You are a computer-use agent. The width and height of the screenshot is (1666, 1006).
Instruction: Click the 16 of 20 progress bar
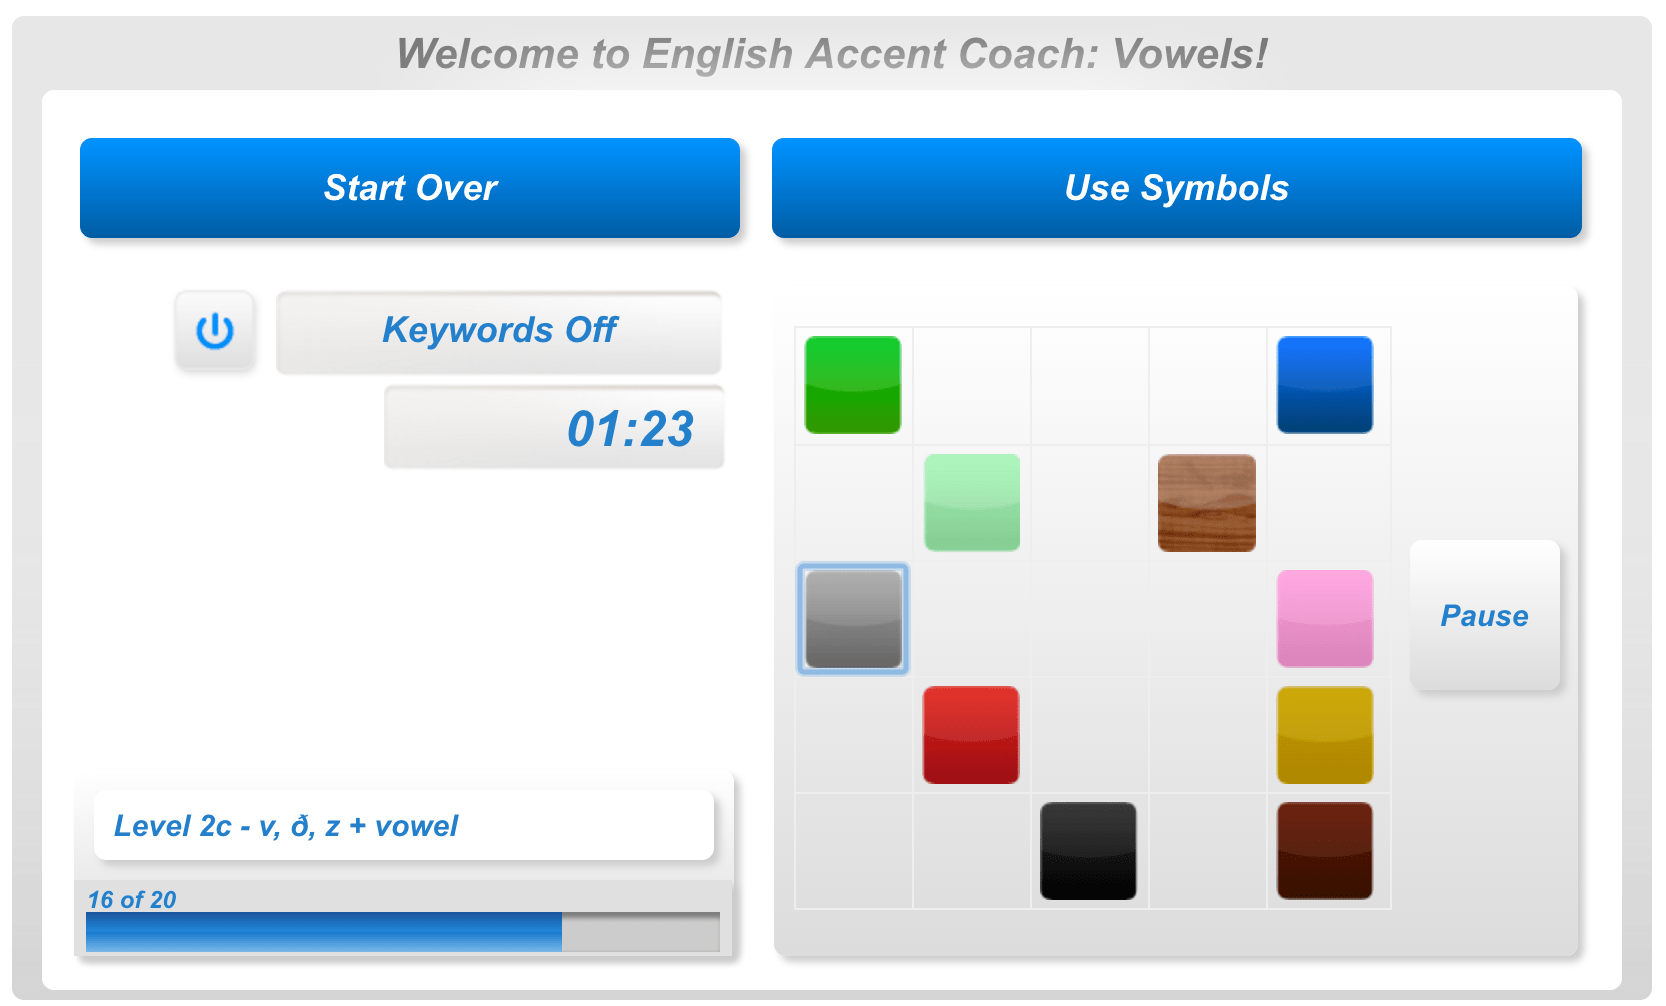tap(400, 930)
